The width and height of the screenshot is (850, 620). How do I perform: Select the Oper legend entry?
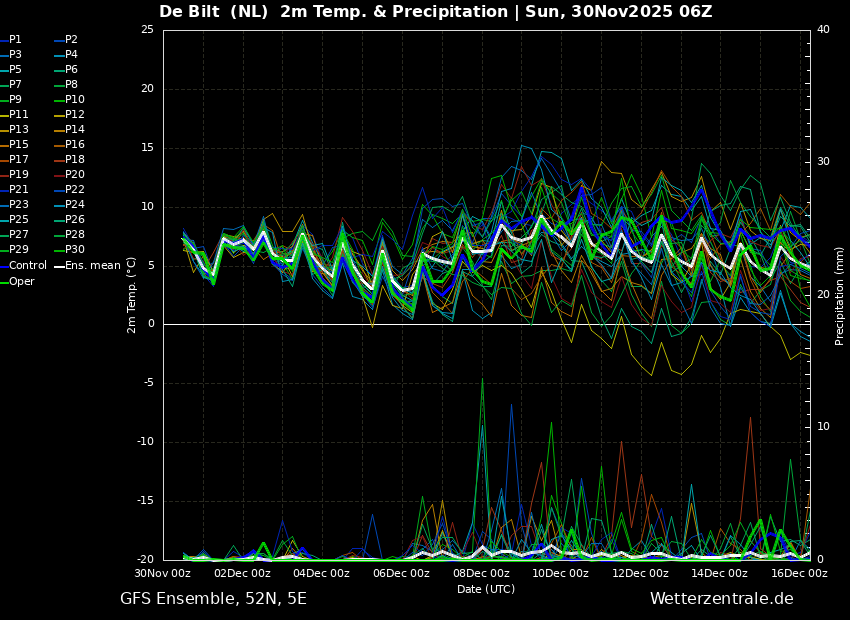(x=22, y=281)
